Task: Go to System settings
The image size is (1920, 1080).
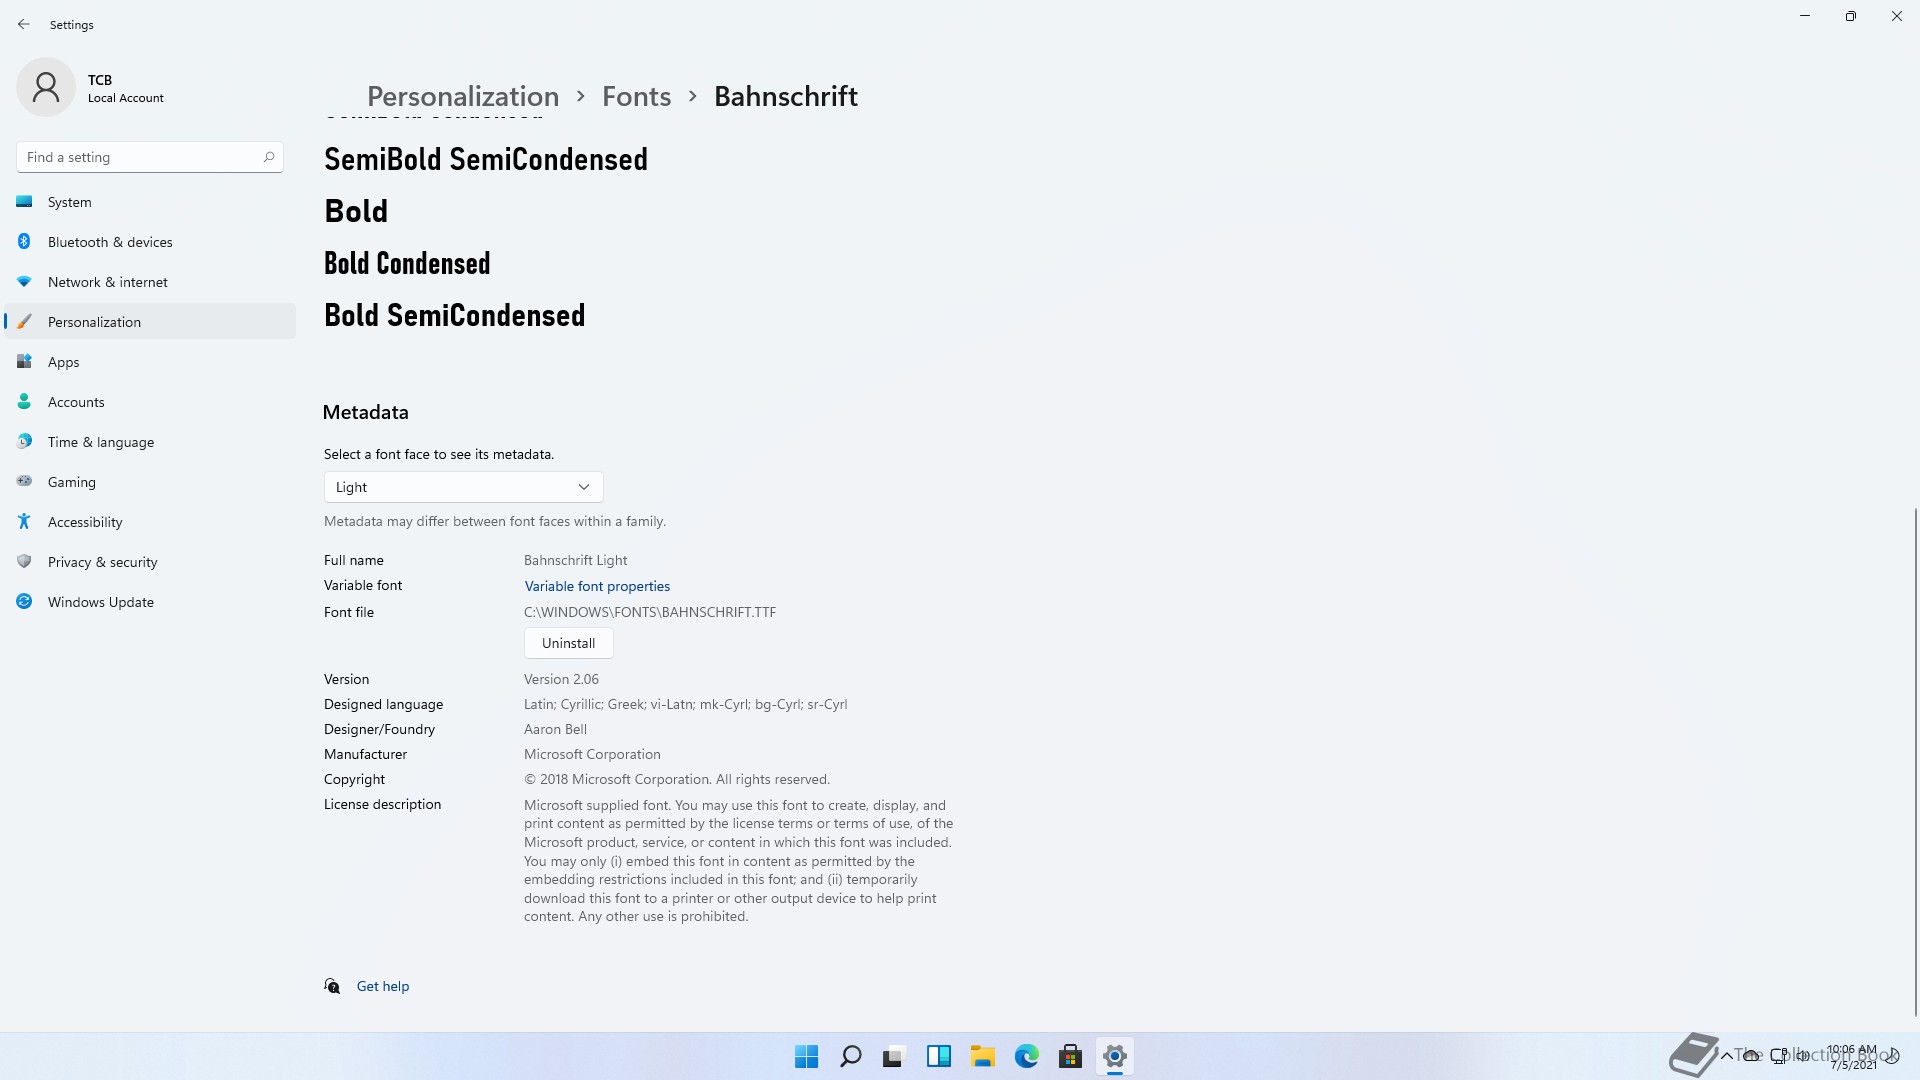Action: click(150, 202)
